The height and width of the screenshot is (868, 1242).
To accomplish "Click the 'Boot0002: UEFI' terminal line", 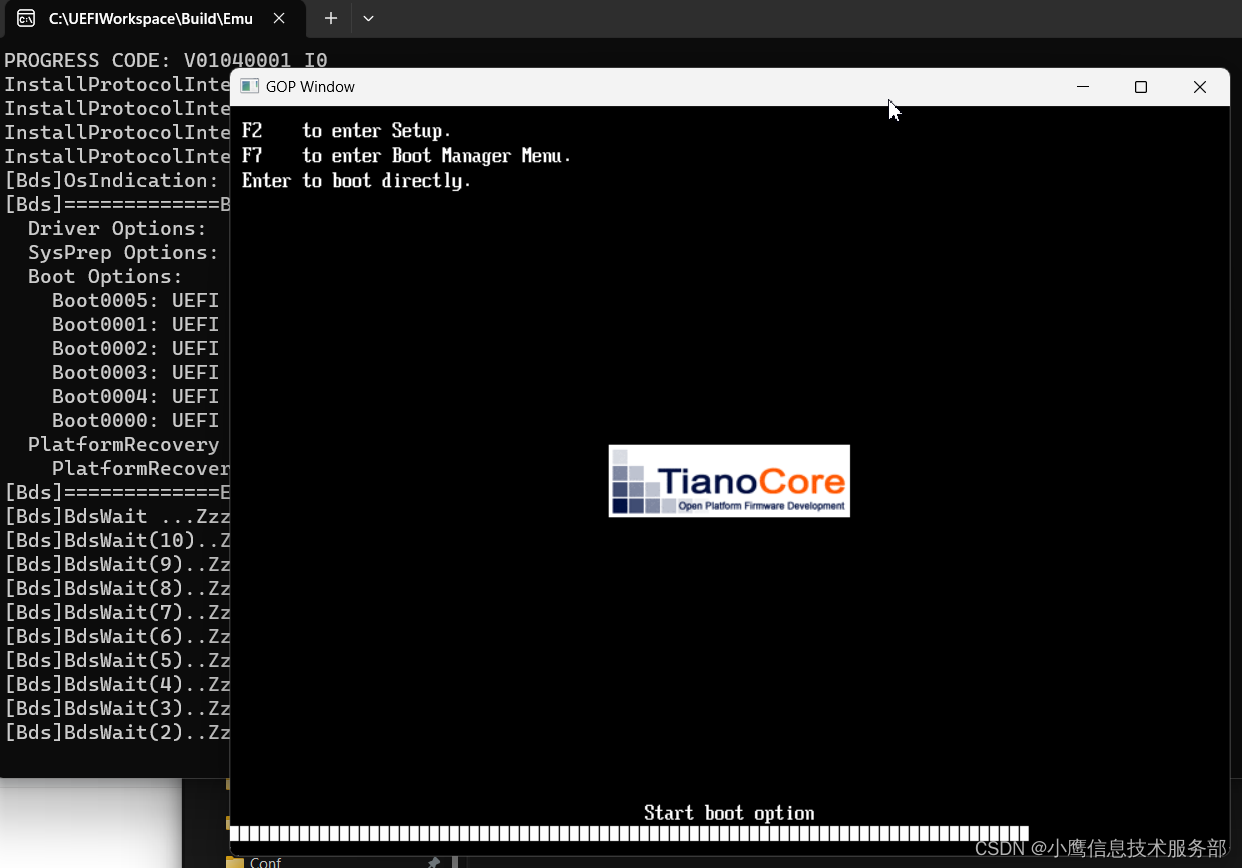I will (135, 348).
